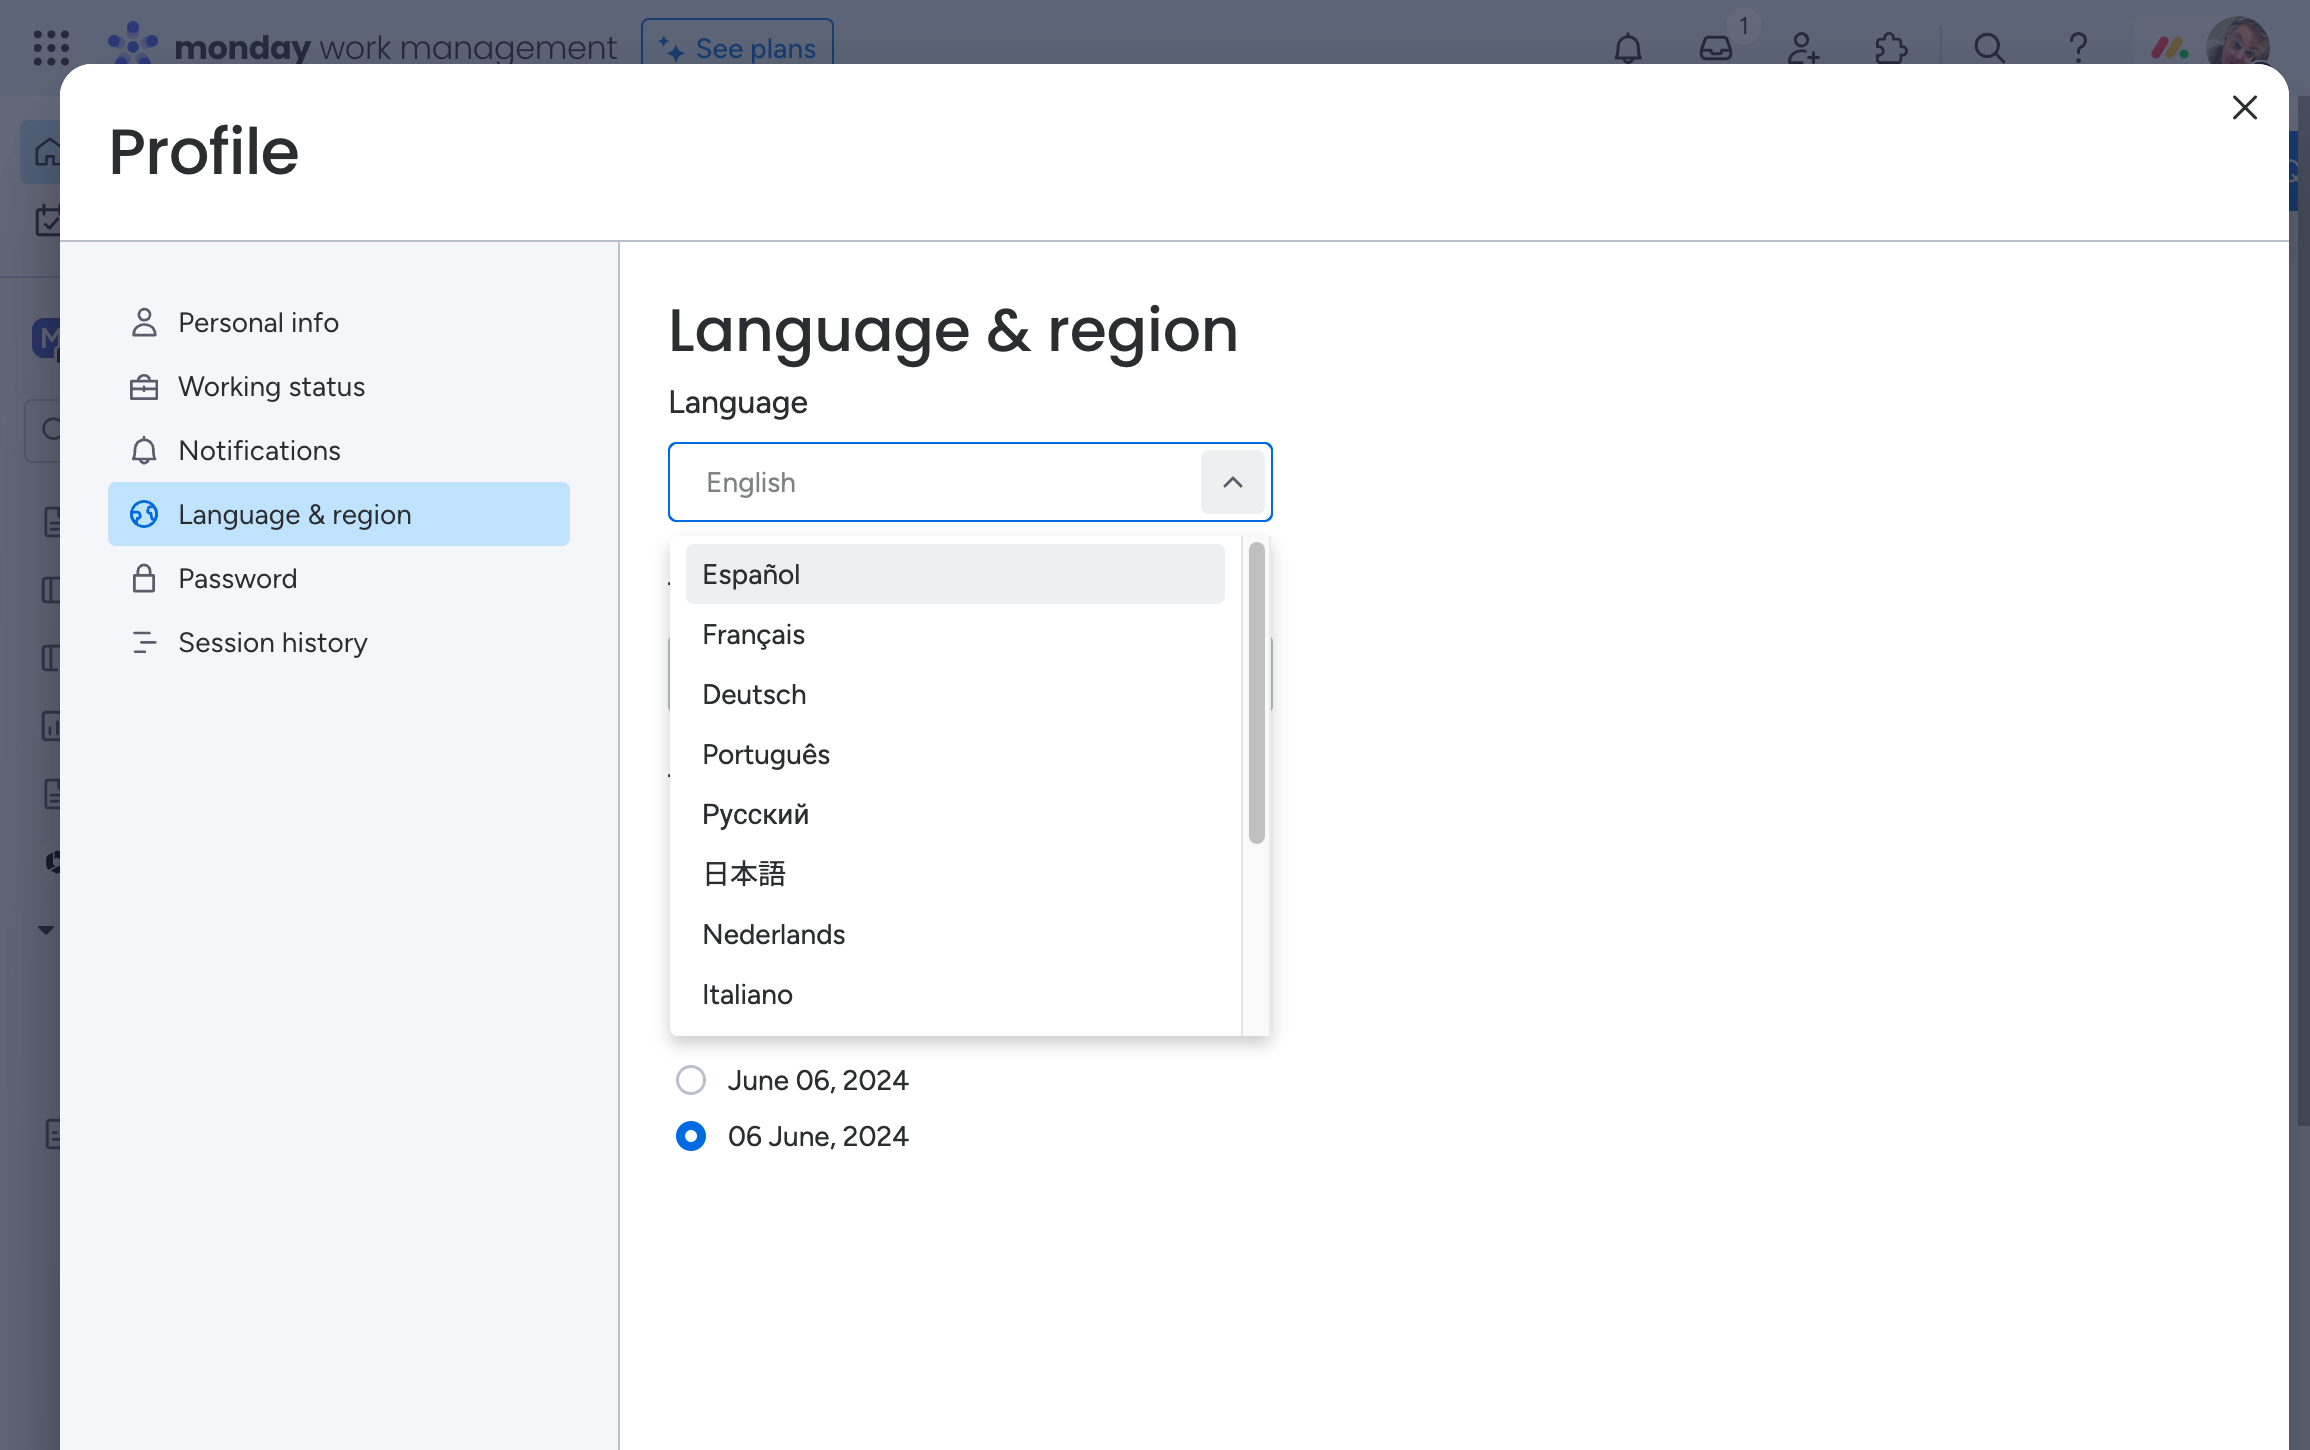Click the Language & region globe icon

tap(144, 513)
